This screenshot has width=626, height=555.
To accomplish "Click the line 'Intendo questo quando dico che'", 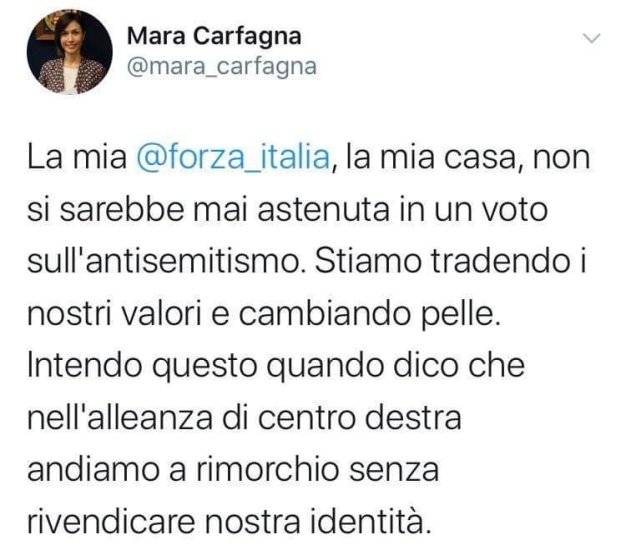I will click(x=276, y=367).
